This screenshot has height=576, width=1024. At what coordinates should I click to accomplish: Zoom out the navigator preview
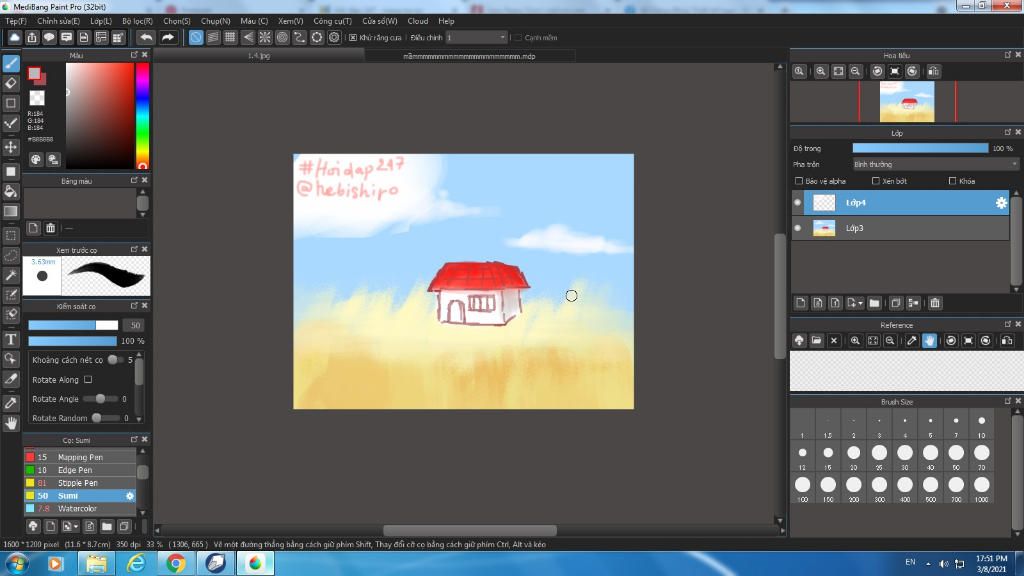tap(855, 71)
